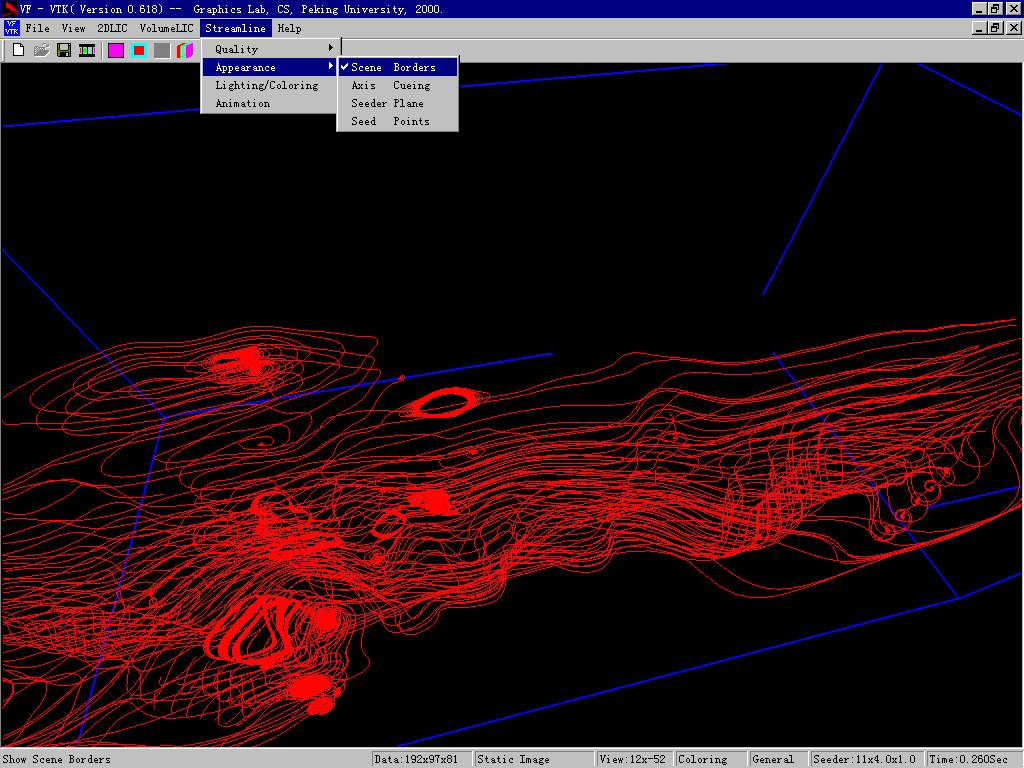1024x768 pixels.
Task: Open the File menu
Action: [x=37, y=28]
